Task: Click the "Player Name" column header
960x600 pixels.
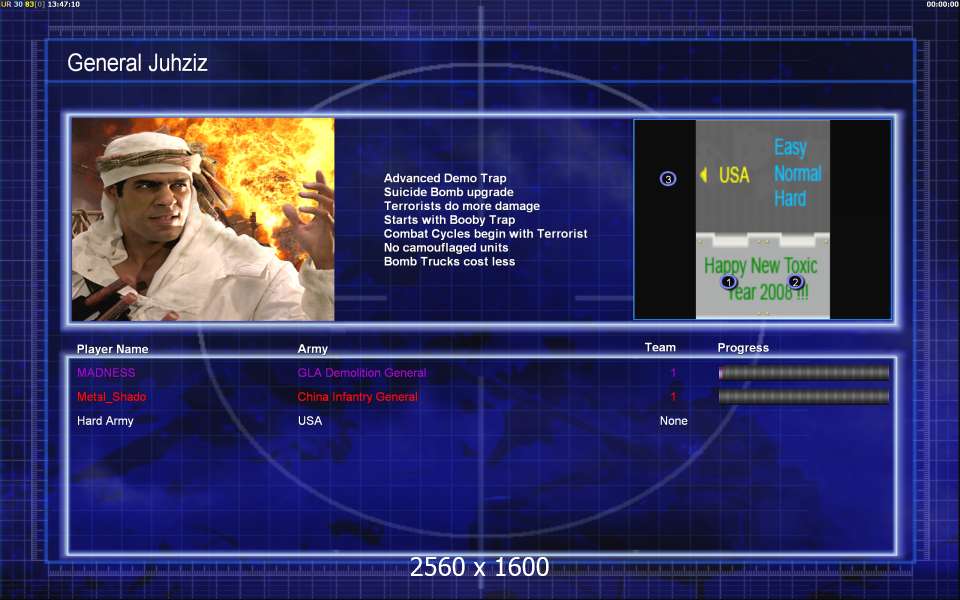Action: coord(113,349)
